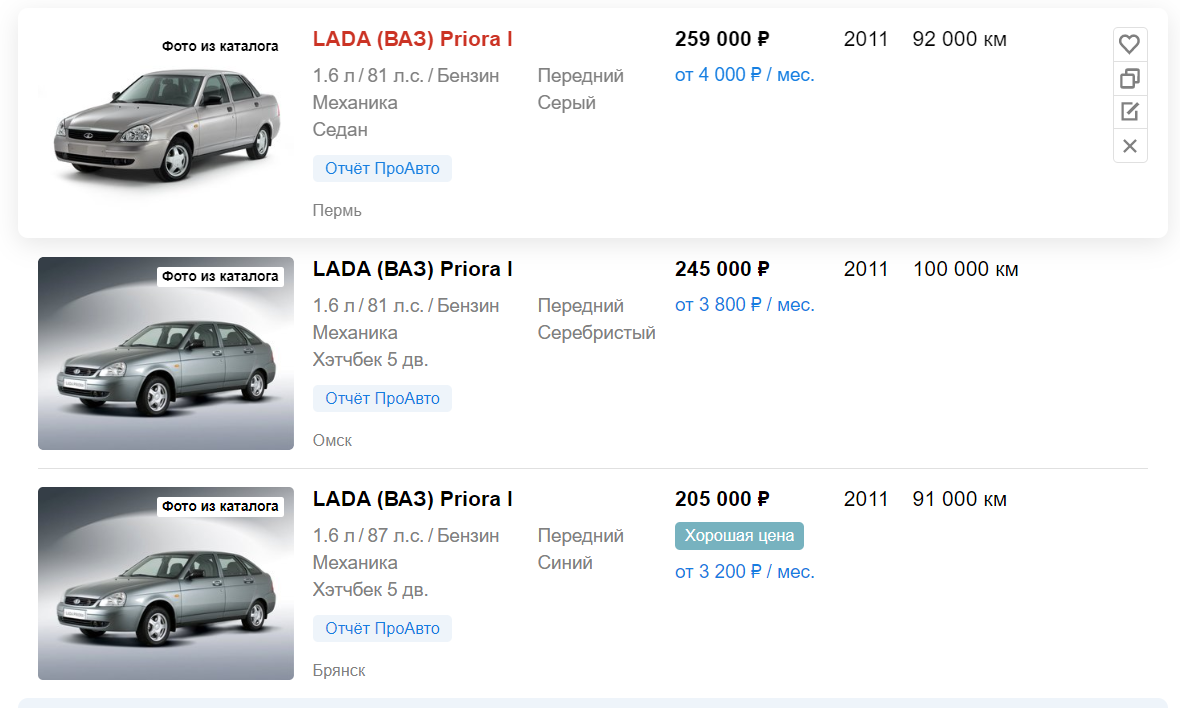Open the gray Priora sedan listing title
Viewport: 1180px width, 708px height.
[x=412, y=39]
